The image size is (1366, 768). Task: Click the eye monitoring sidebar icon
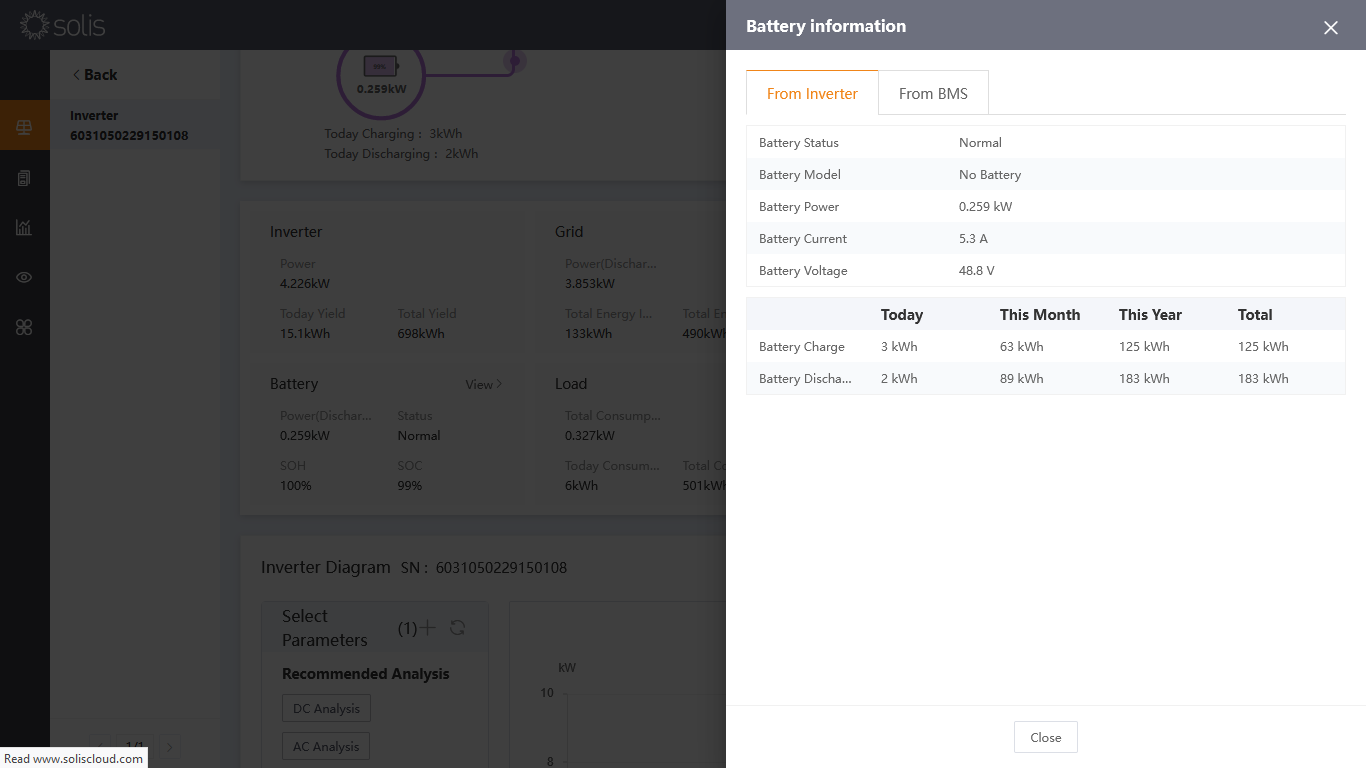pos(24,278)
